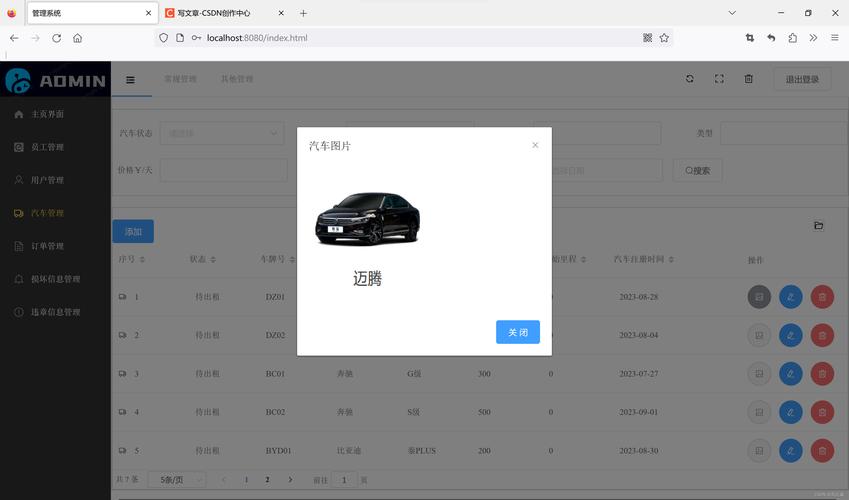Click the blue 添加 button
This screenshot has width=849, height=500.
[133, 232]
